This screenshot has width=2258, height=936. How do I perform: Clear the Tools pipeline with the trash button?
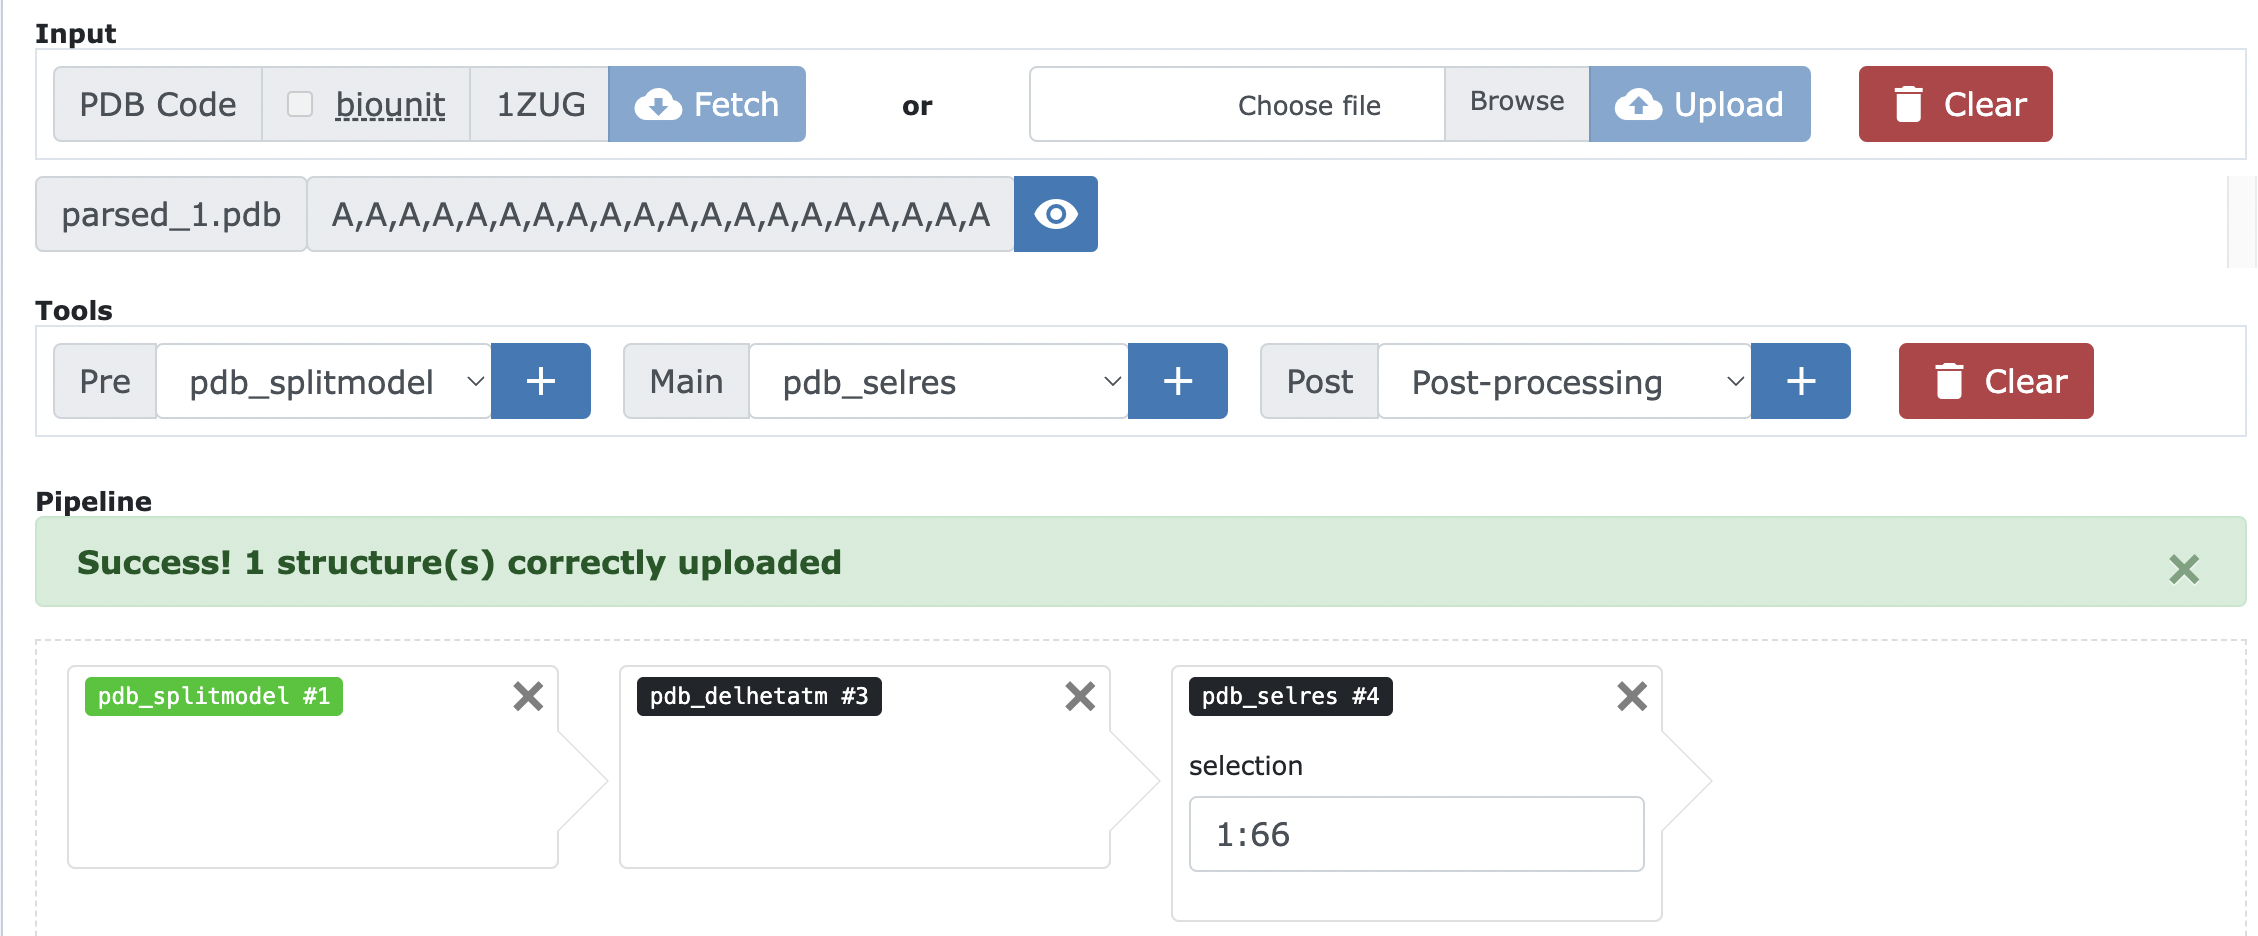point(1996,381)
